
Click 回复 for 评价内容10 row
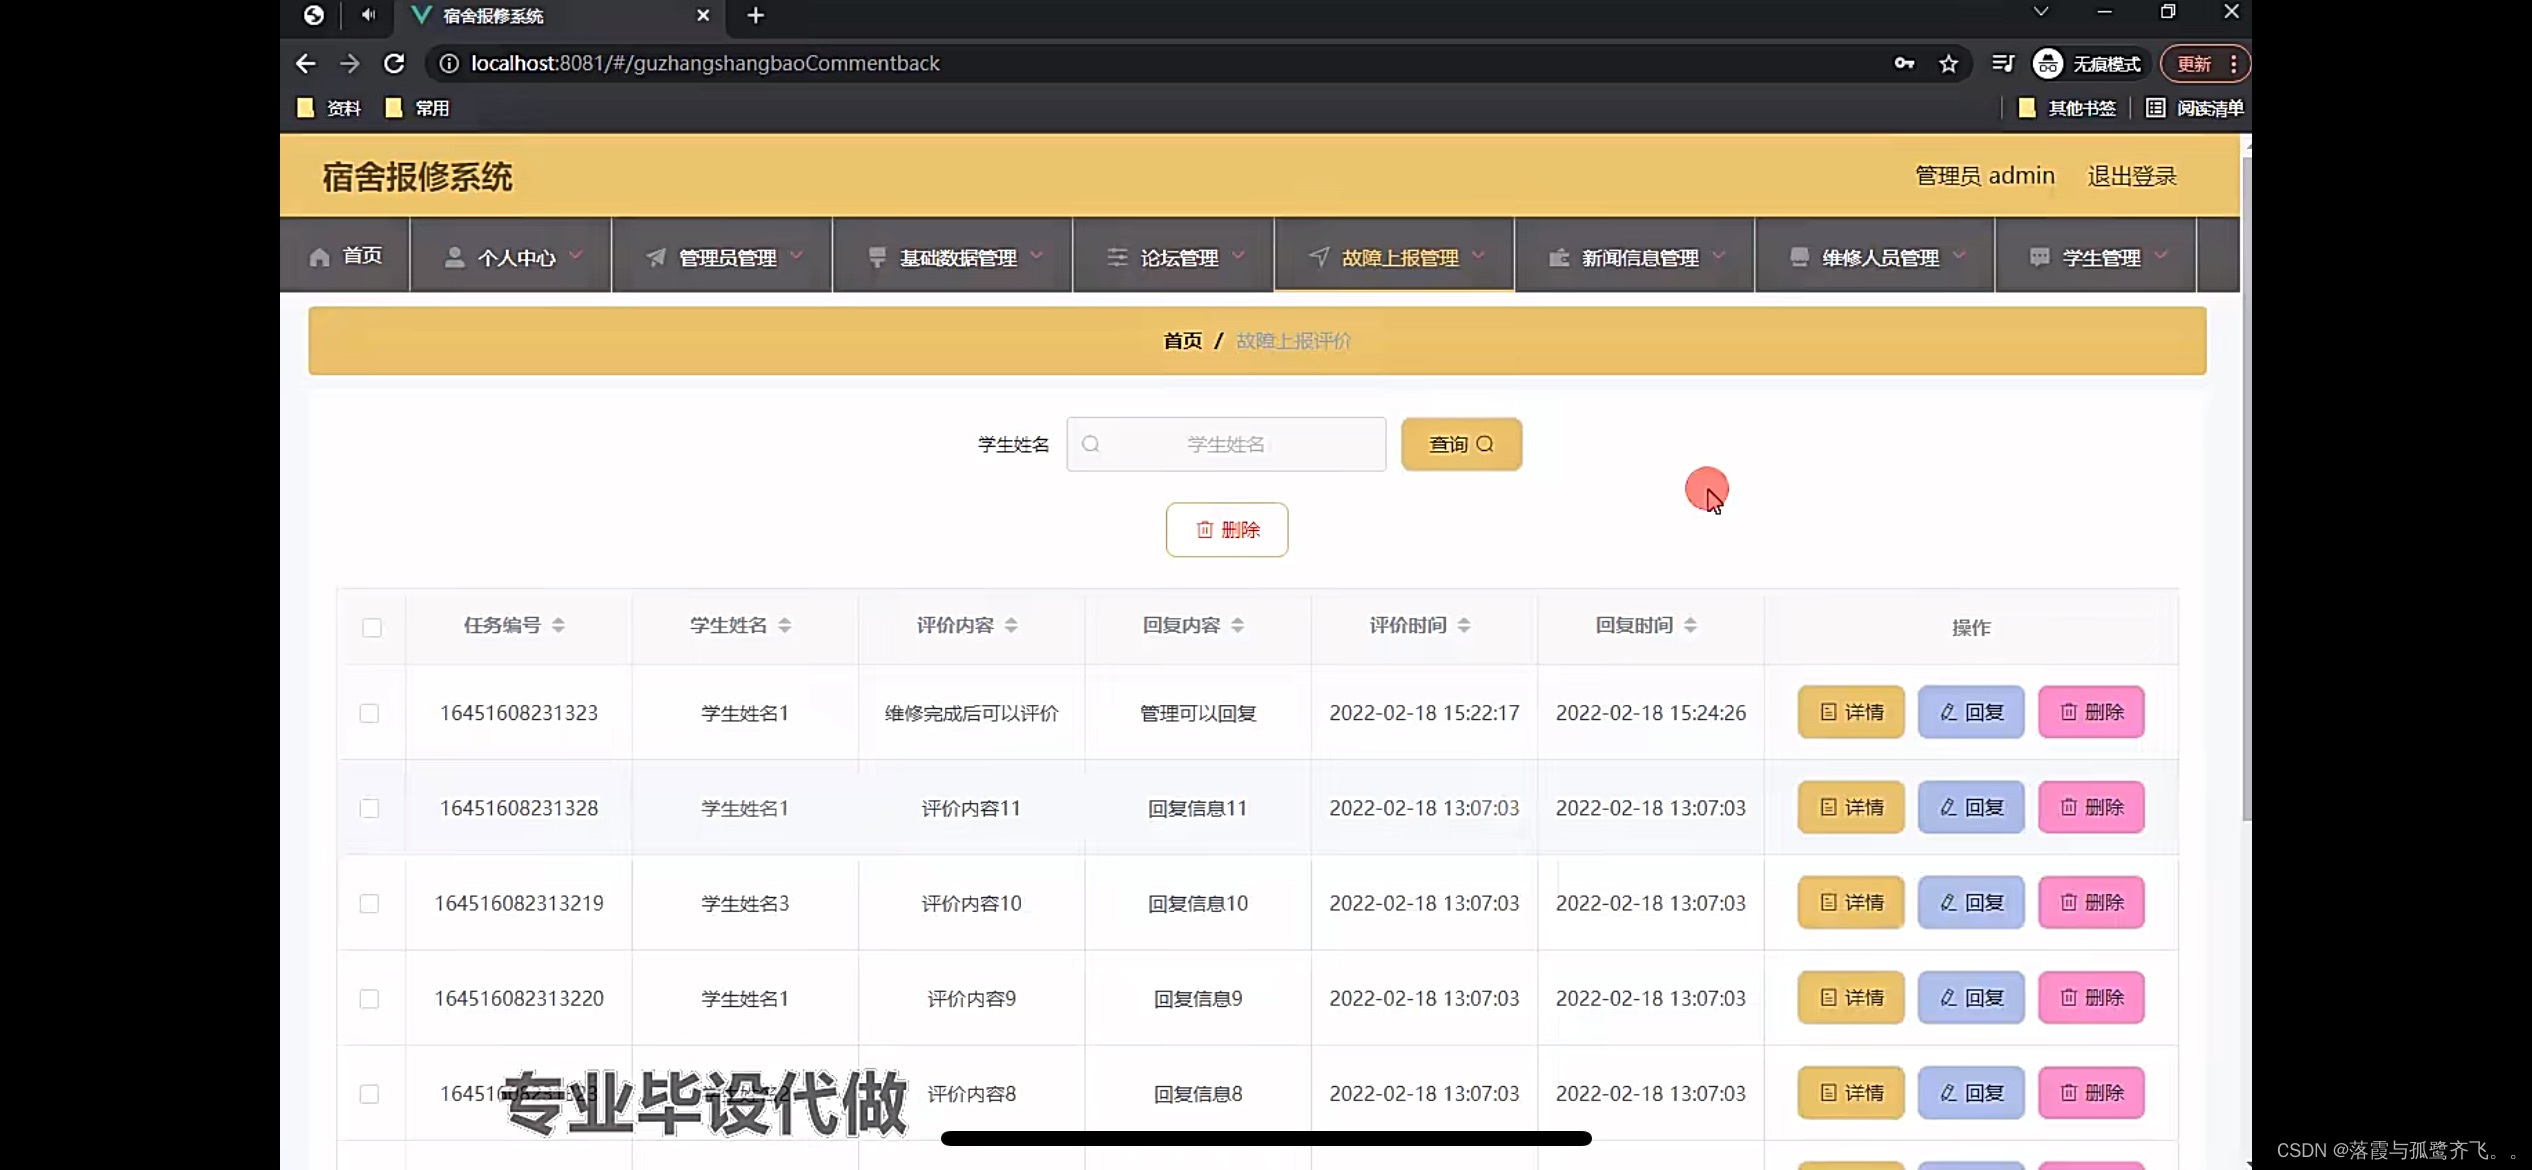point(1971,902)
